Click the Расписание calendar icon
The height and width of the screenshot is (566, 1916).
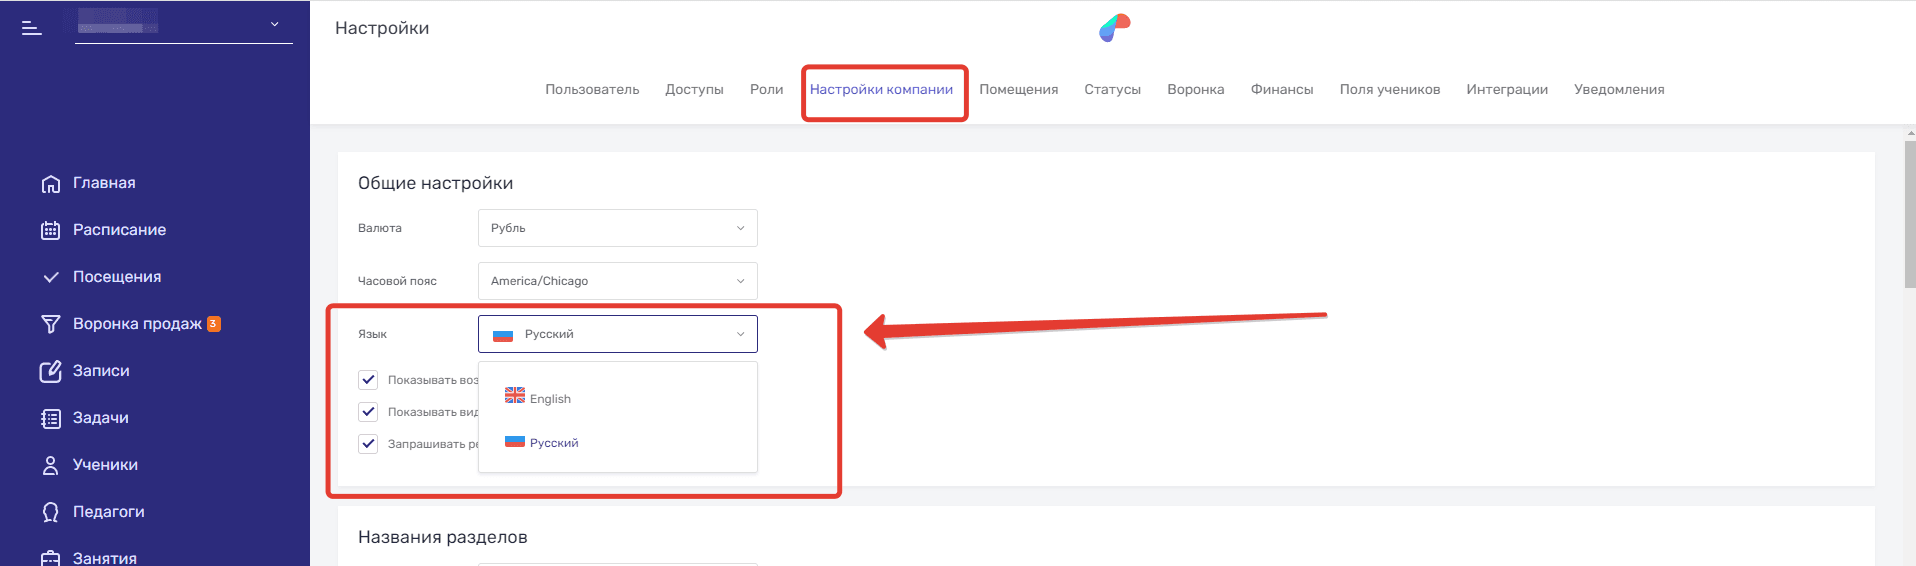tap(51, 231)
